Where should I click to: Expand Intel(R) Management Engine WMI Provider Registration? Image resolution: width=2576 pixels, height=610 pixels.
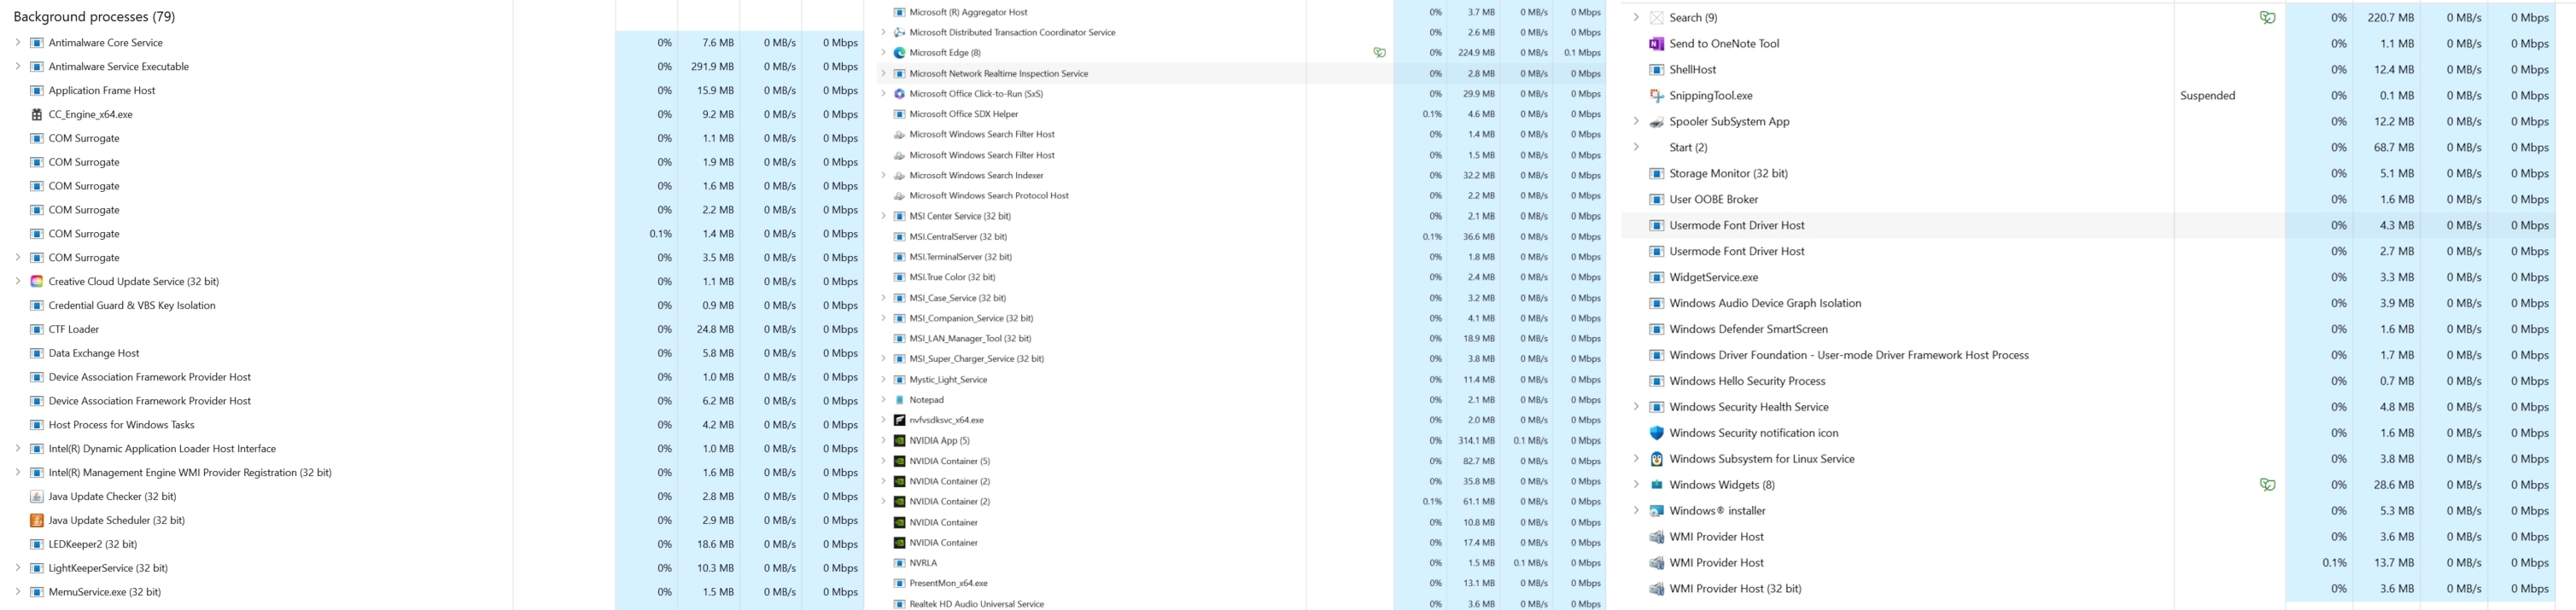[17, 472]
